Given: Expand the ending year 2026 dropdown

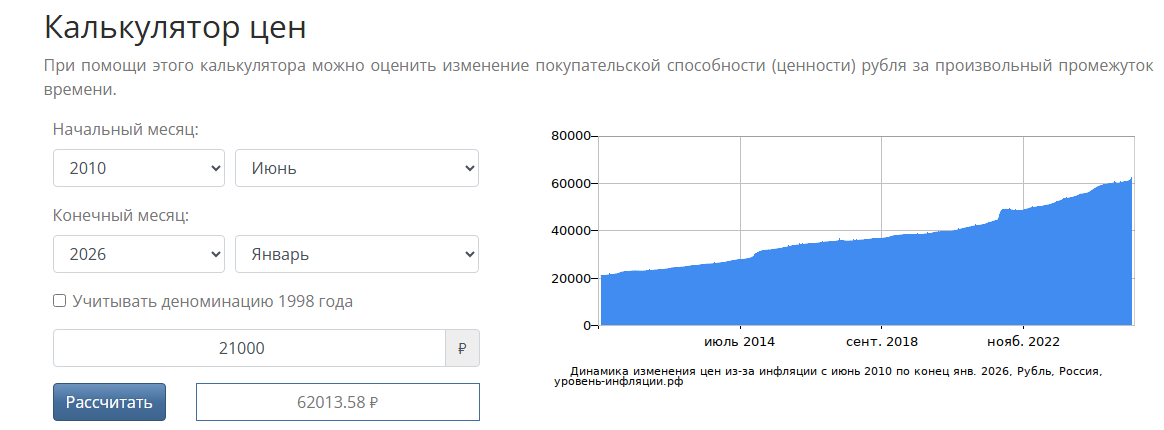Looking at the screenshot, I should point(139,254).
